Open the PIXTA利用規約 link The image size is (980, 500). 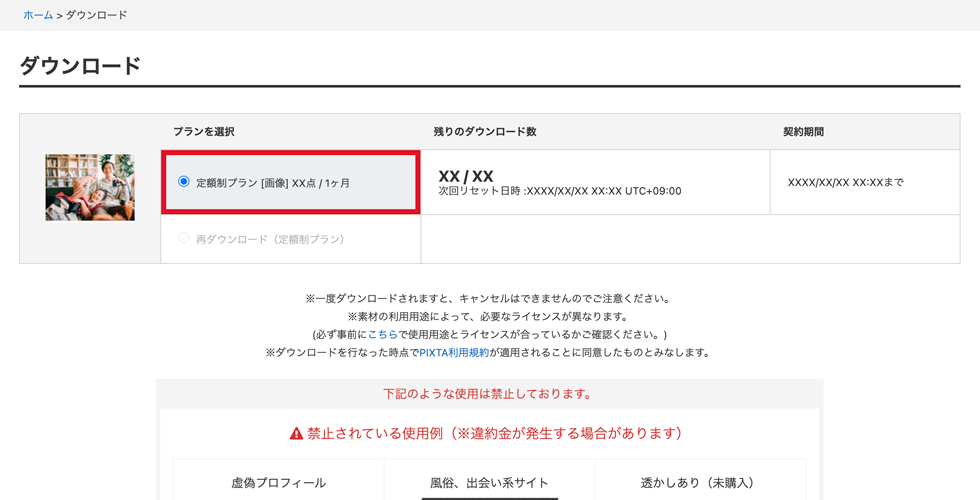point(454,352)
